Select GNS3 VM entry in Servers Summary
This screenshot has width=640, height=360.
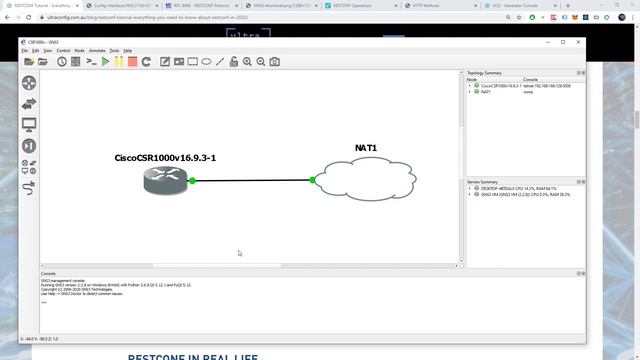[526, 195]
